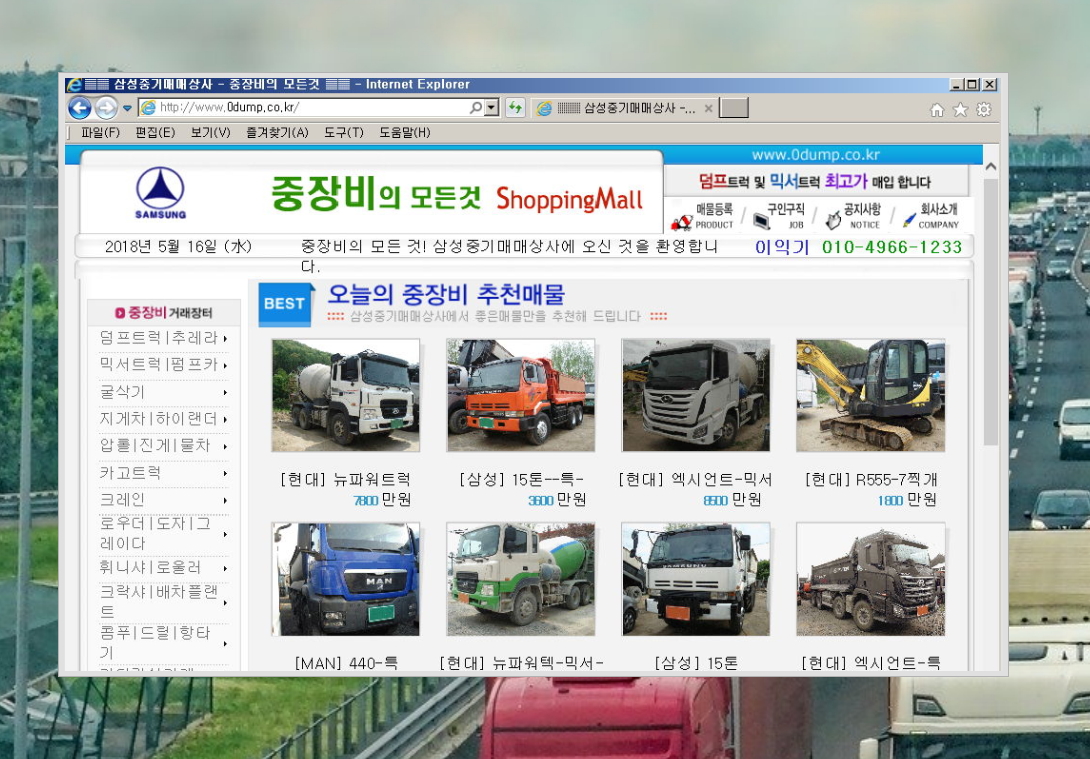Open the 도구(T) menu
Viewport: 1090px width, 759px height.
(343, 132)
